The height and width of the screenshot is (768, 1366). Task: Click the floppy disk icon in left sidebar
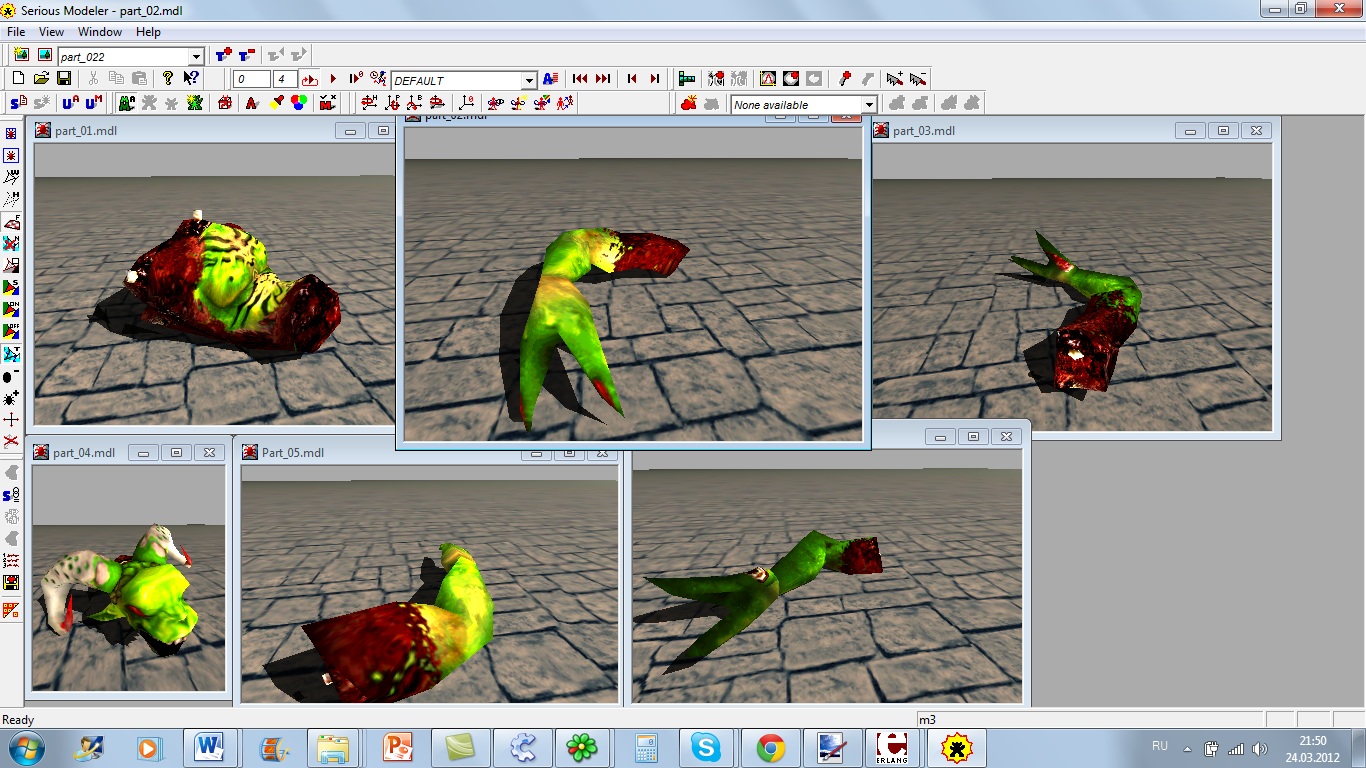[11, 582]
